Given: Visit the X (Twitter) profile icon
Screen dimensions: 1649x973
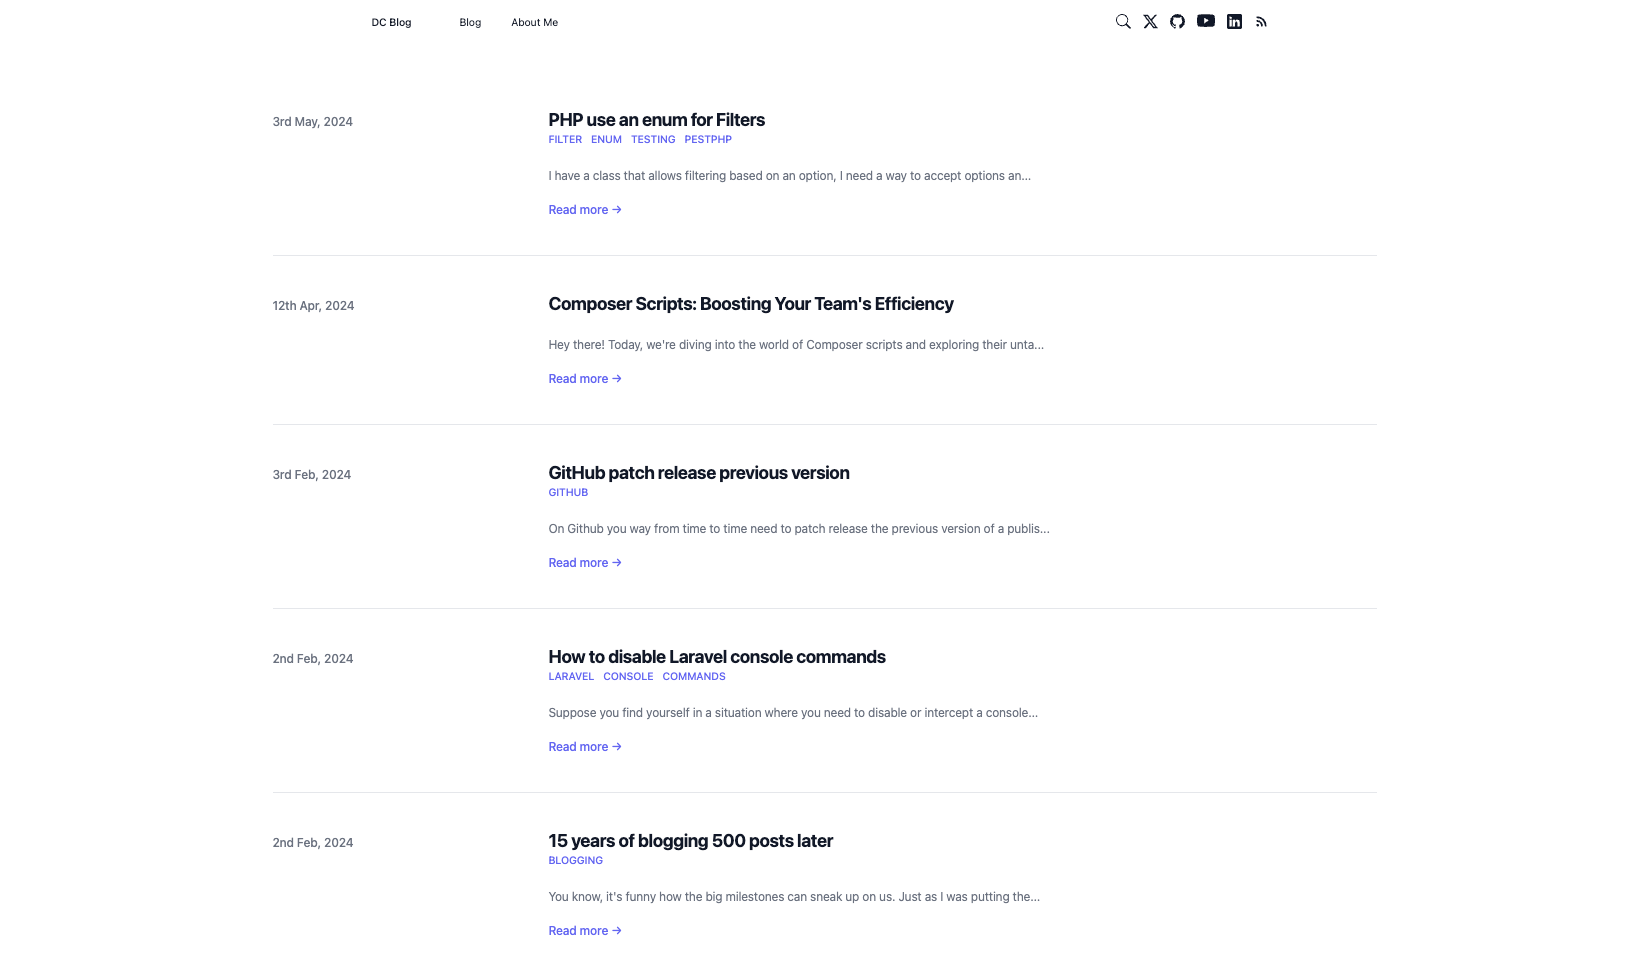Looking at the screenshot, I should (1150, 22).
